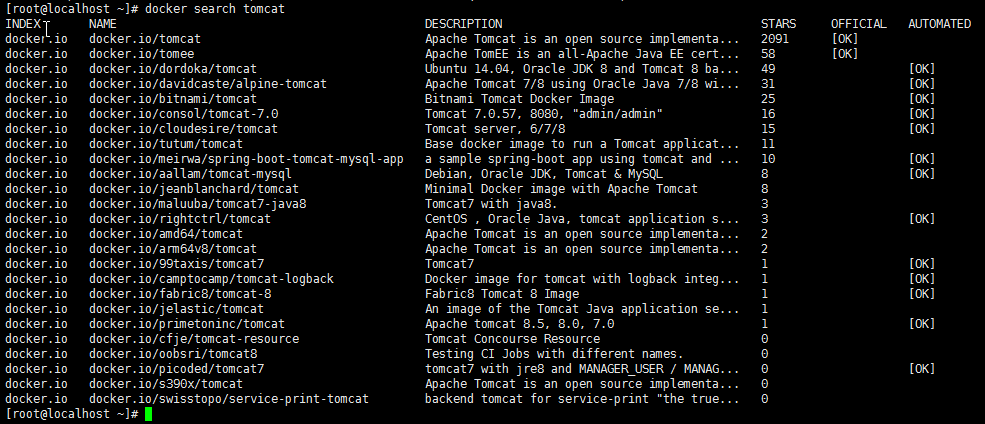This screenshot has height=424, width=985.
Task: Click the AUTOMATED [OK] for dordoka/tomcat
Action: pyautogui.click(x=922, y=68)
